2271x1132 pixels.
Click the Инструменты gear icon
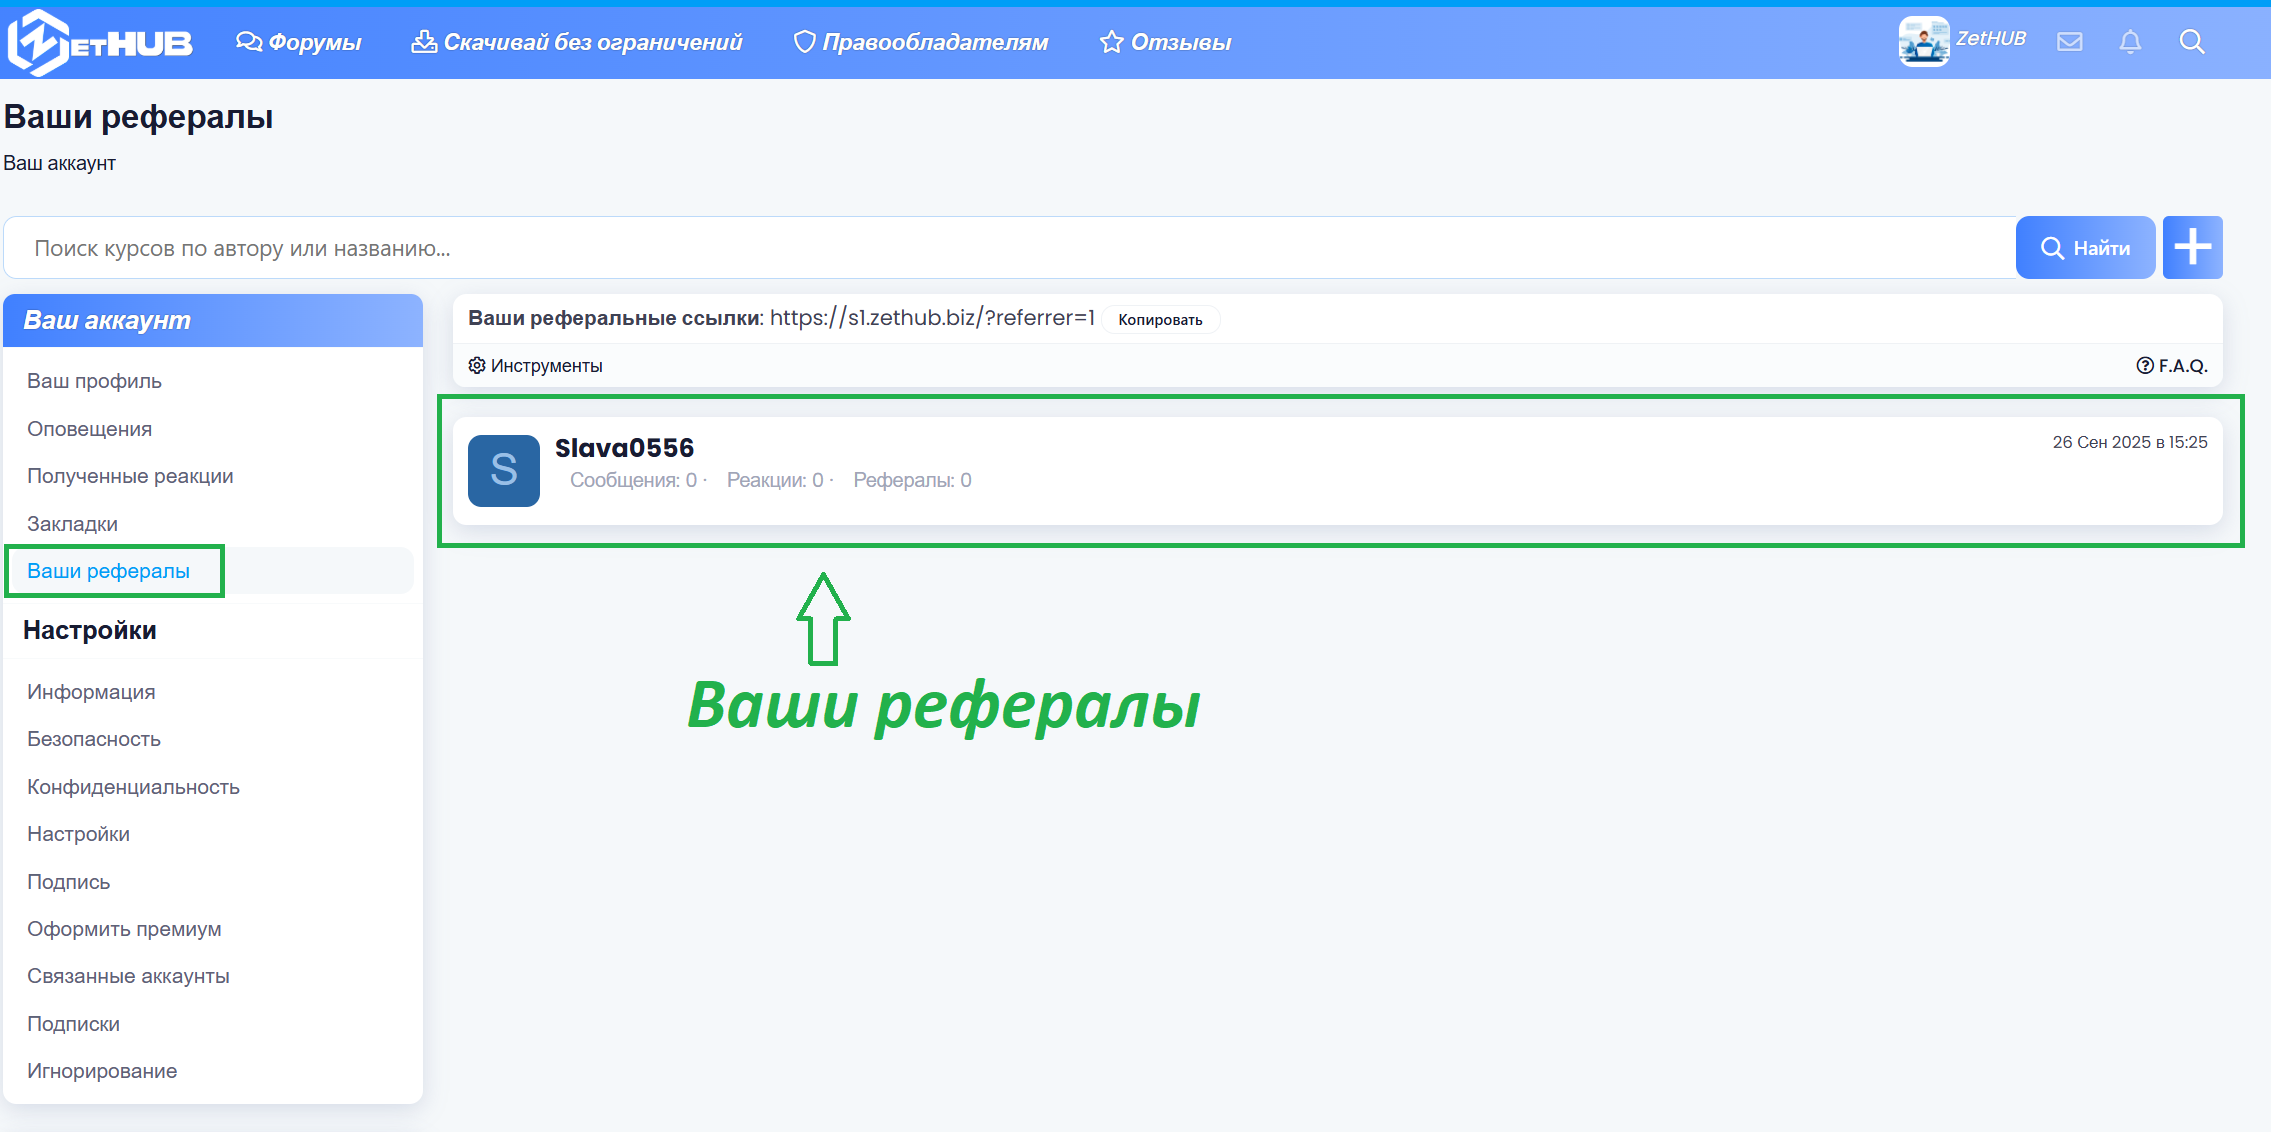pos(477,365)
